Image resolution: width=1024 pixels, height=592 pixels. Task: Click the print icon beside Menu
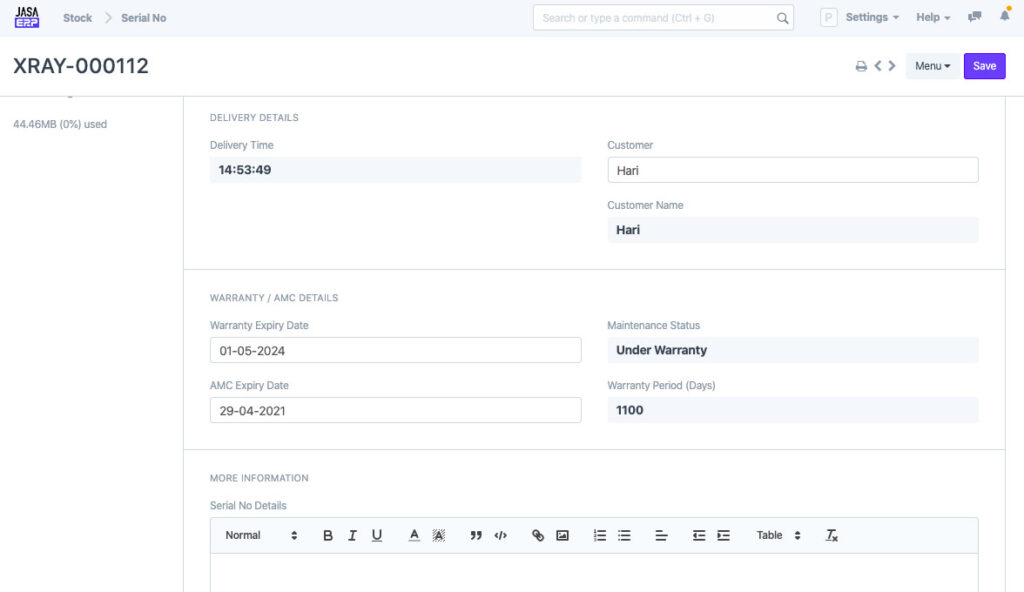click(860, 66)
